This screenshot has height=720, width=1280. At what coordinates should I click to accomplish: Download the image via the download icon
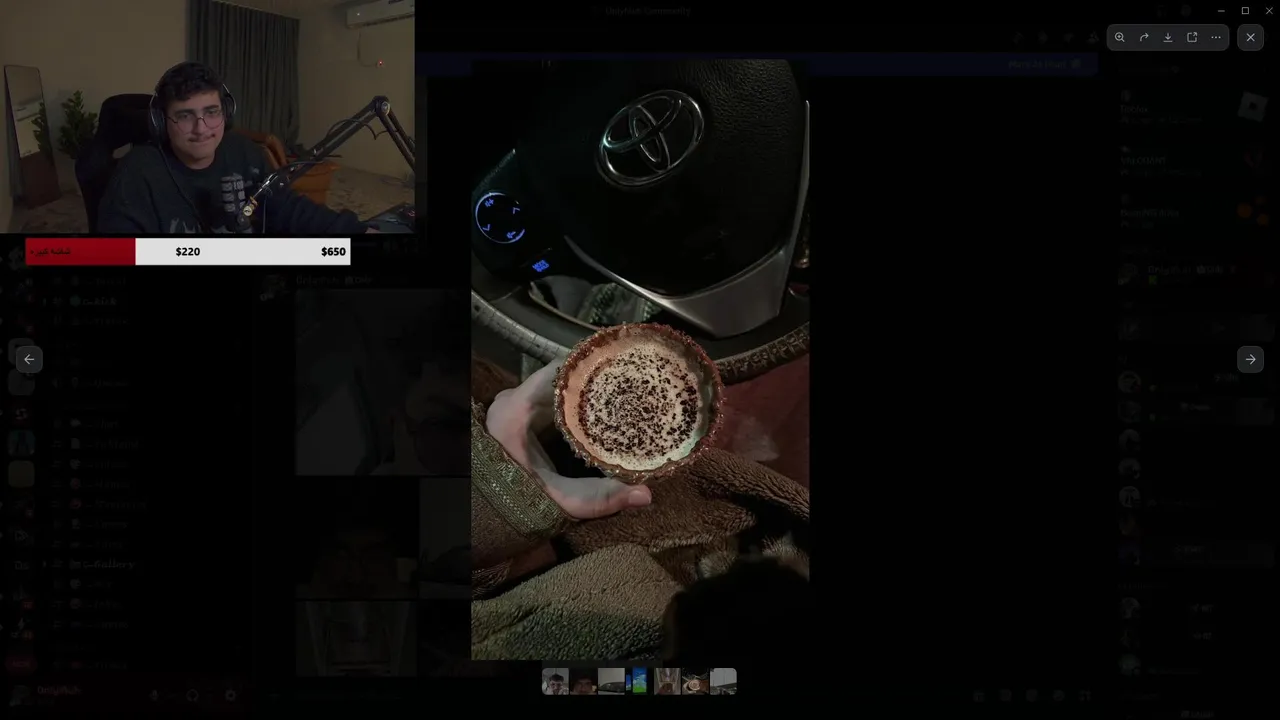1168,37
